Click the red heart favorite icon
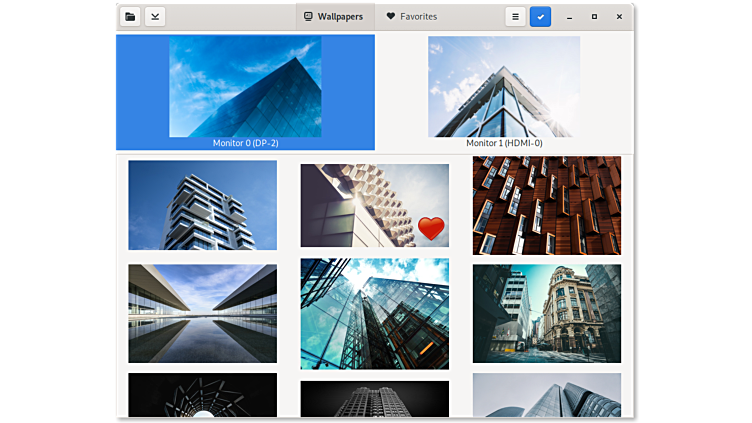This screenshot has height=423, width=752. coord(431,229)
